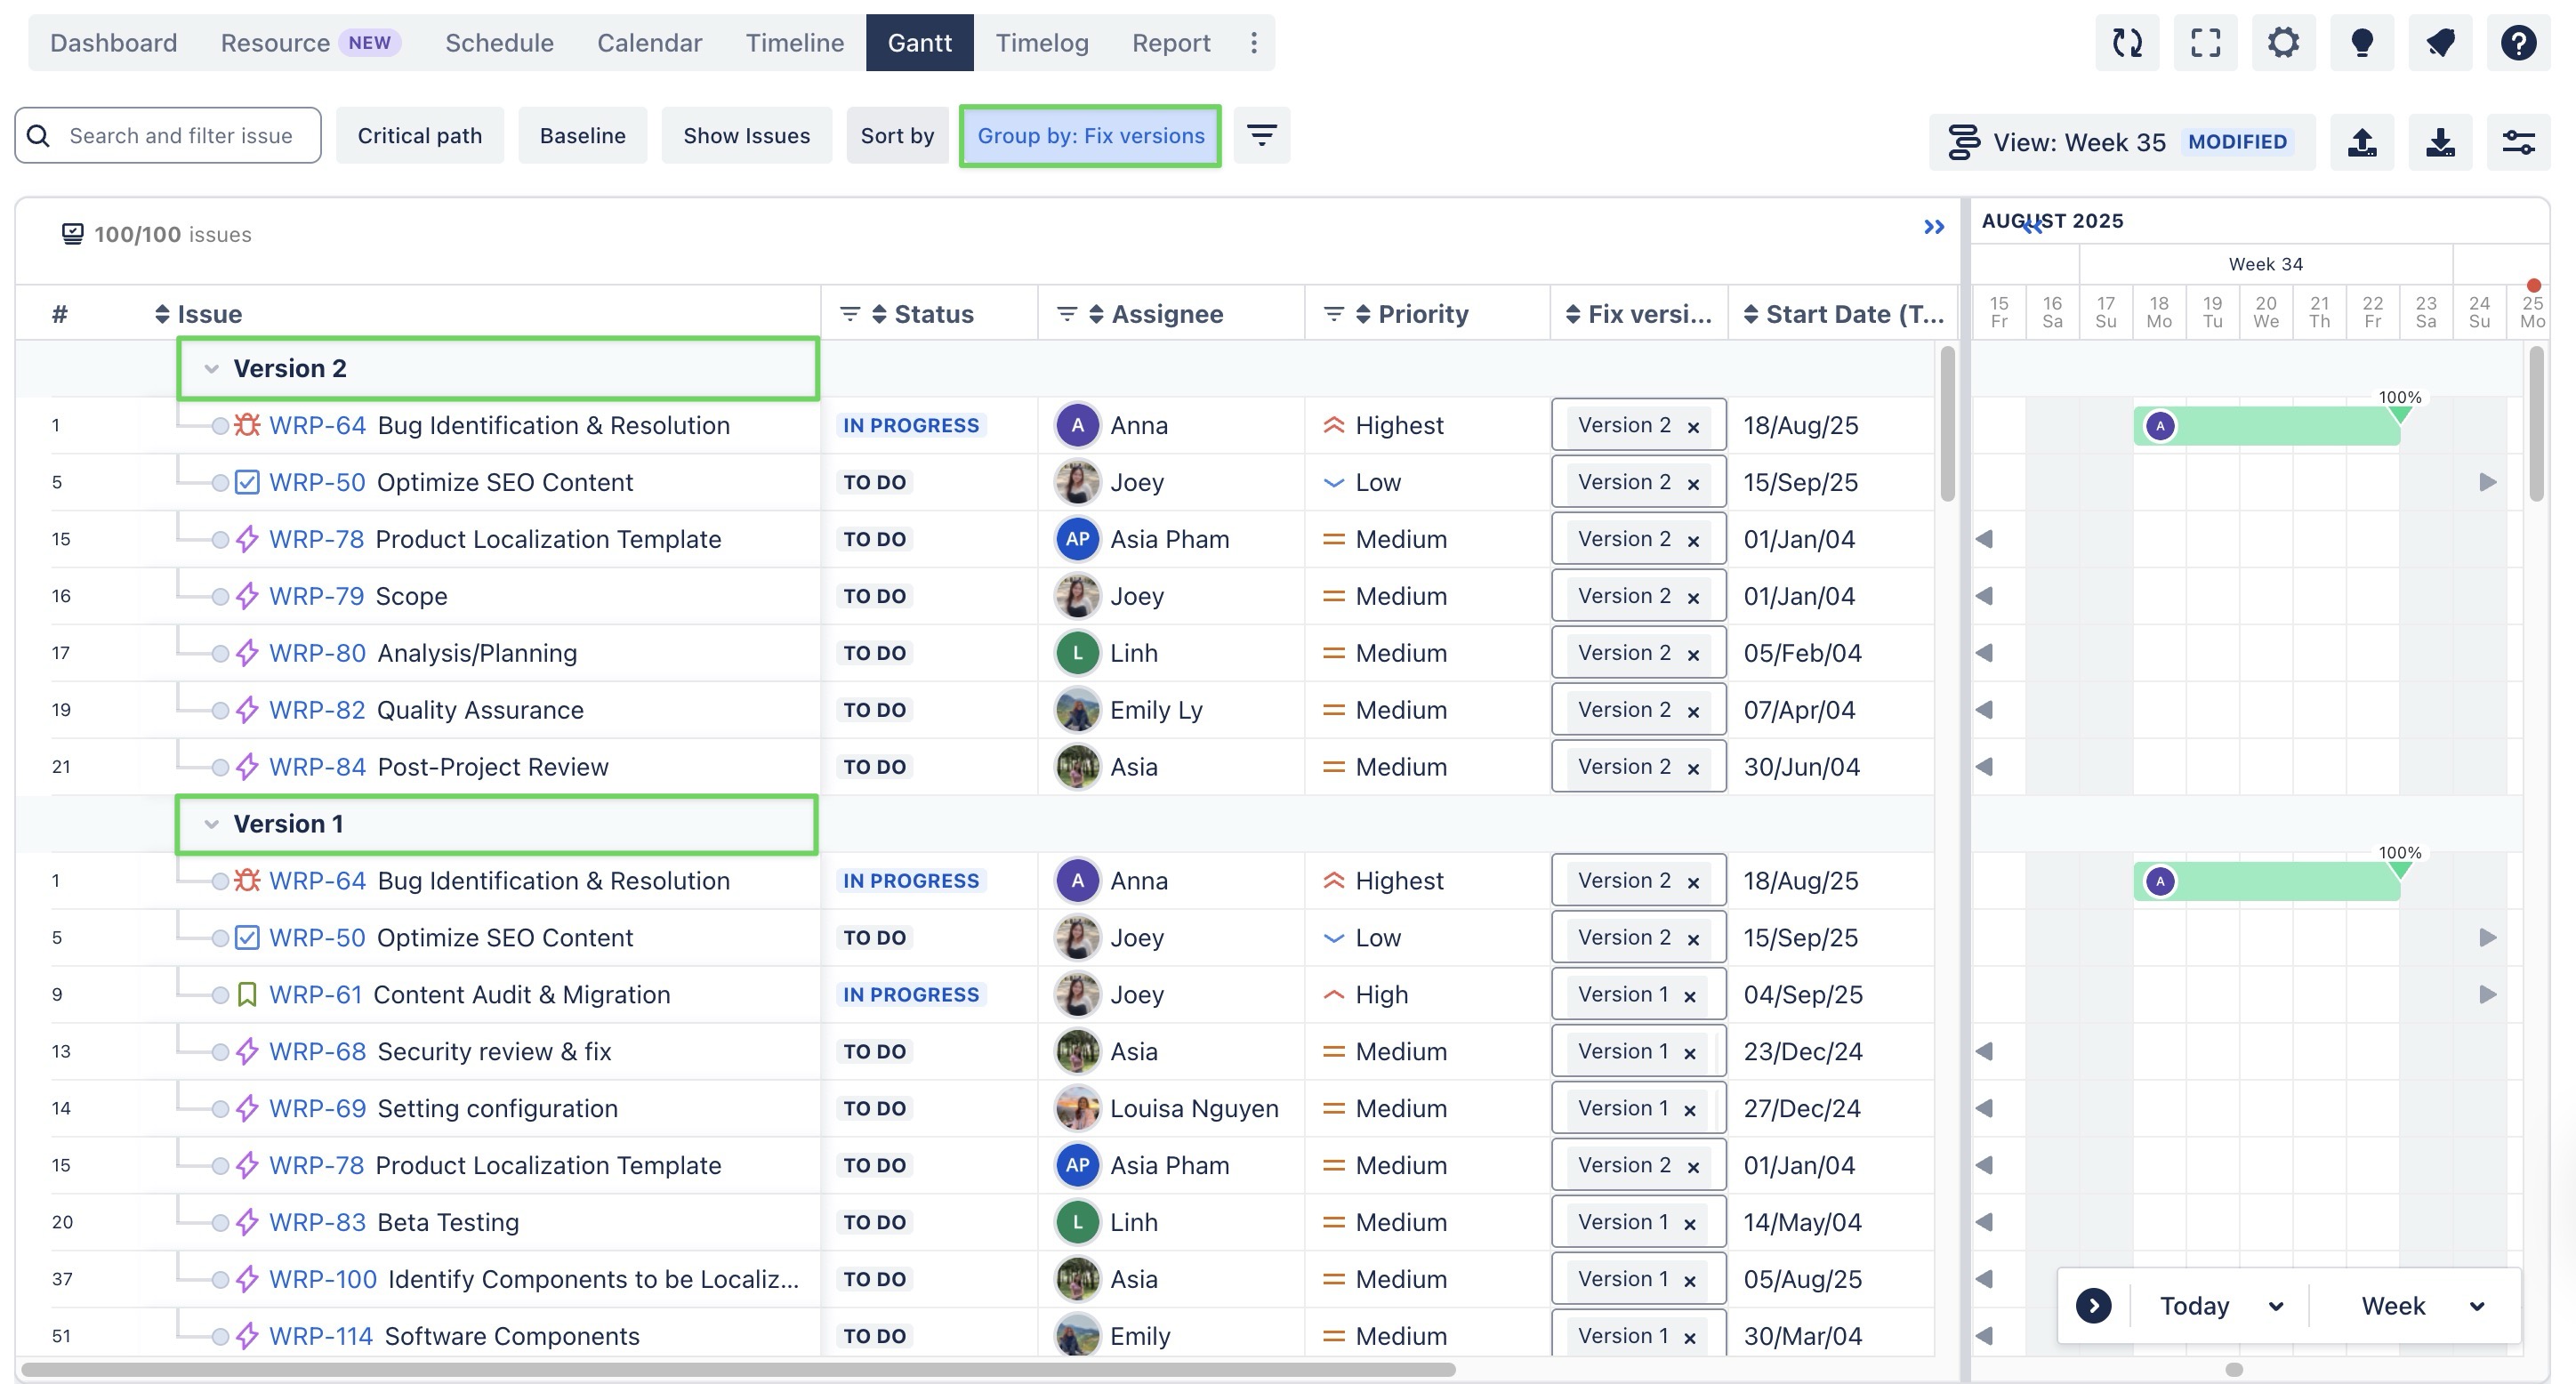2576x1384 pixels.
Task: Toggle the Baseline display
Action: click(582, 135)
